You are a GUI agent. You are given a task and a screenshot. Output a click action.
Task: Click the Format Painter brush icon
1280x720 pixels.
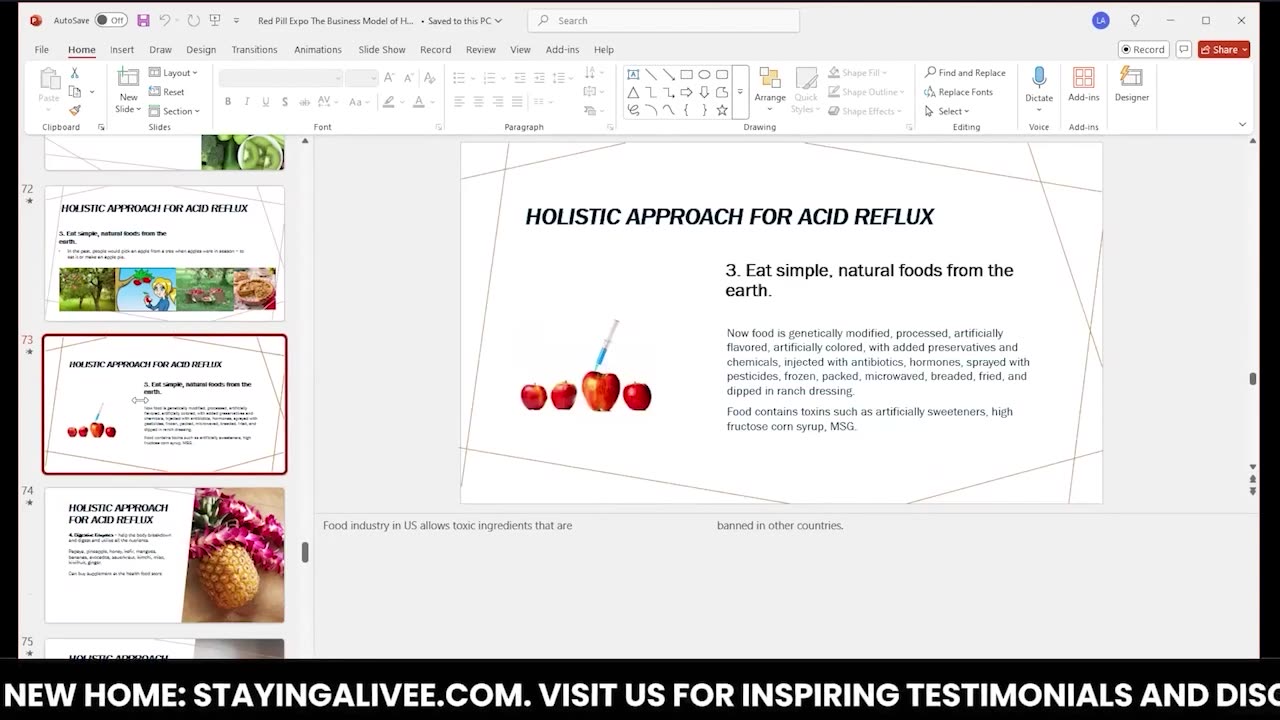point(74,110)
